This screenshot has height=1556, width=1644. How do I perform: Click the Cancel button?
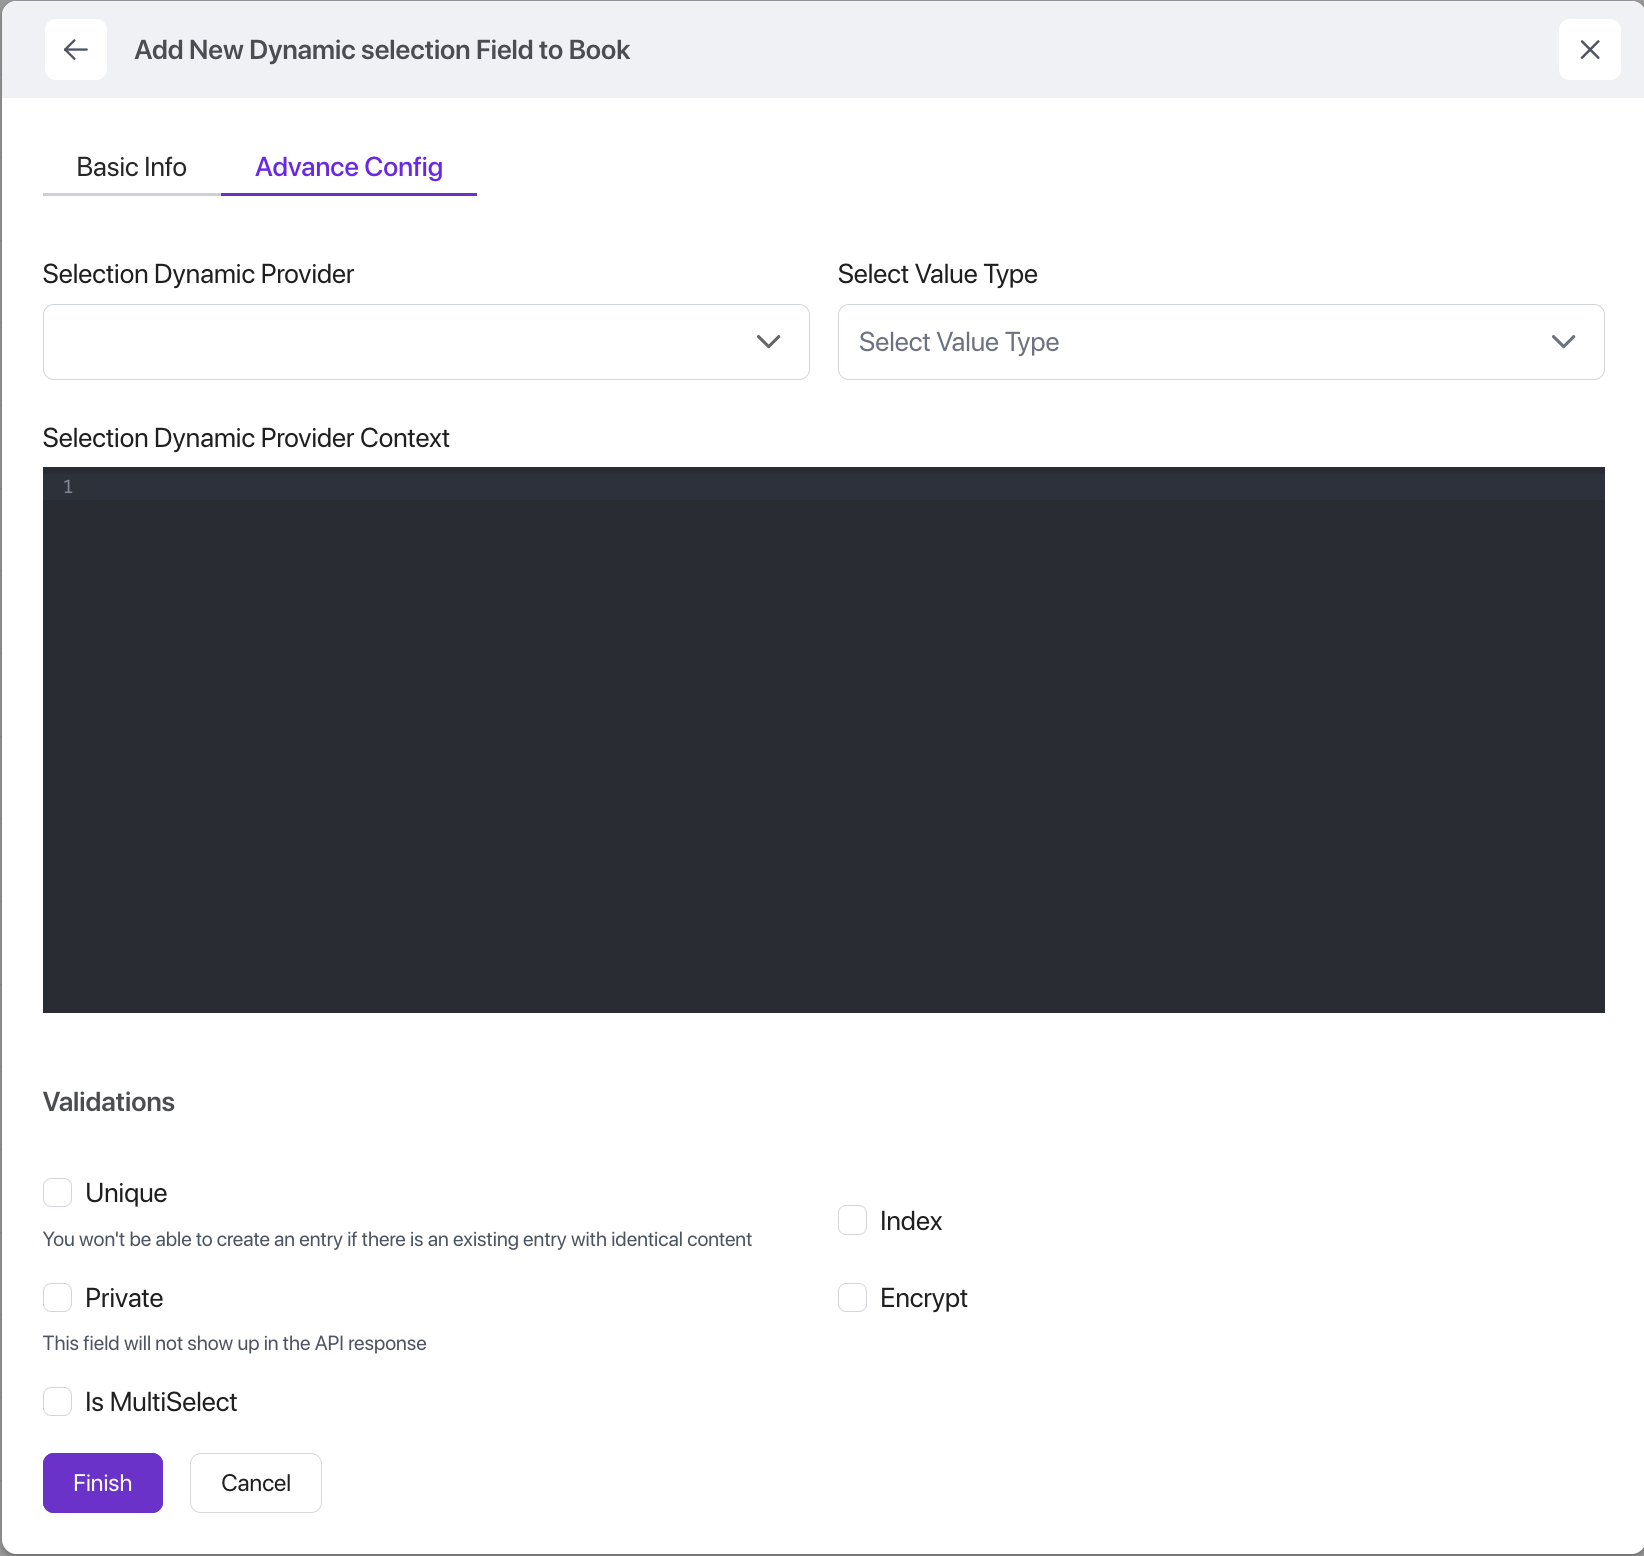(x=256, y=1483)
